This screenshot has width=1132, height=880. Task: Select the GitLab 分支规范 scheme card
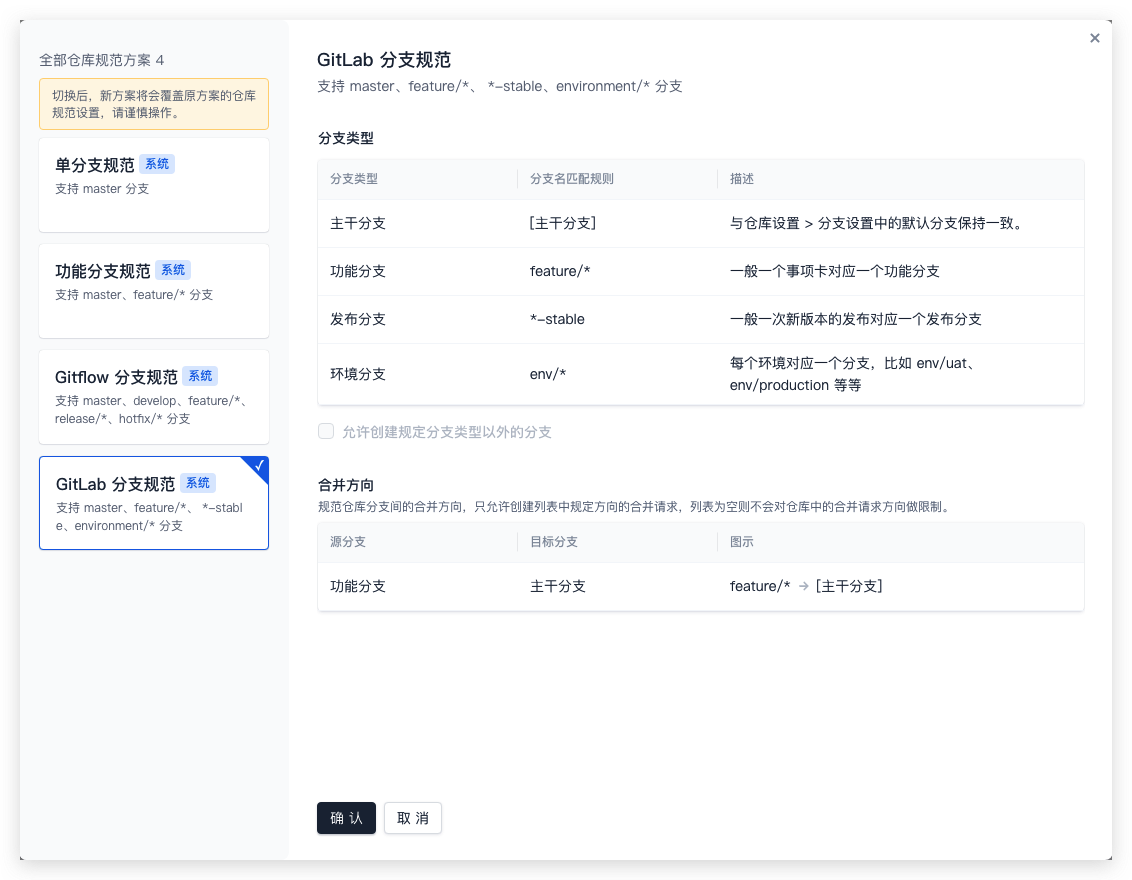(154, 503)
